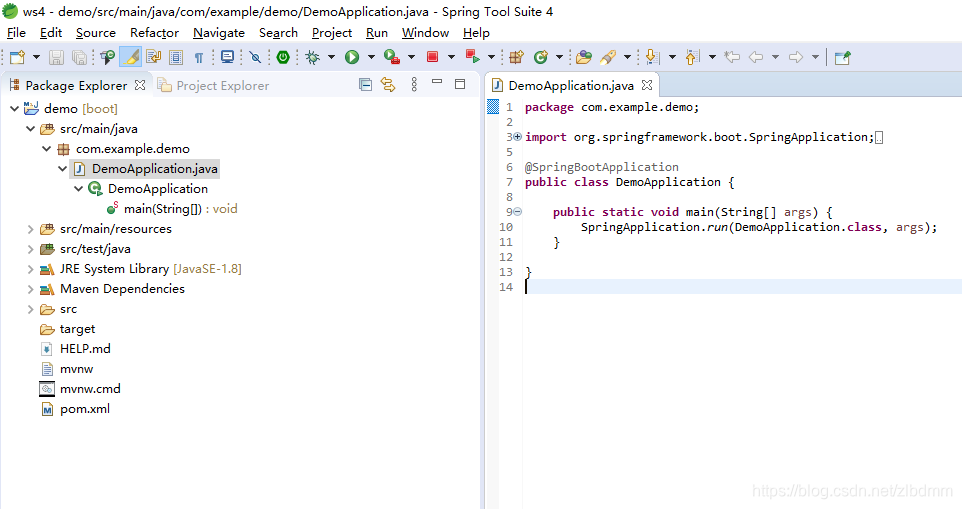Toggle Skip All Breakpoints icon
The height and width of the screenshot is (509, 962).
(255, 57)
